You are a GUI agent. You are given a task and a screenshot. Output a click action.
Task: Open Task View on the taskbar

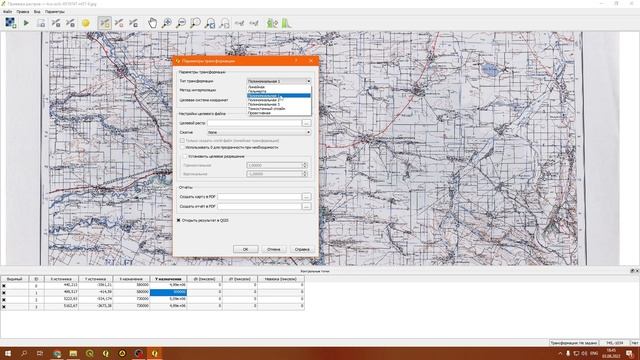click(x=40, y=353)
